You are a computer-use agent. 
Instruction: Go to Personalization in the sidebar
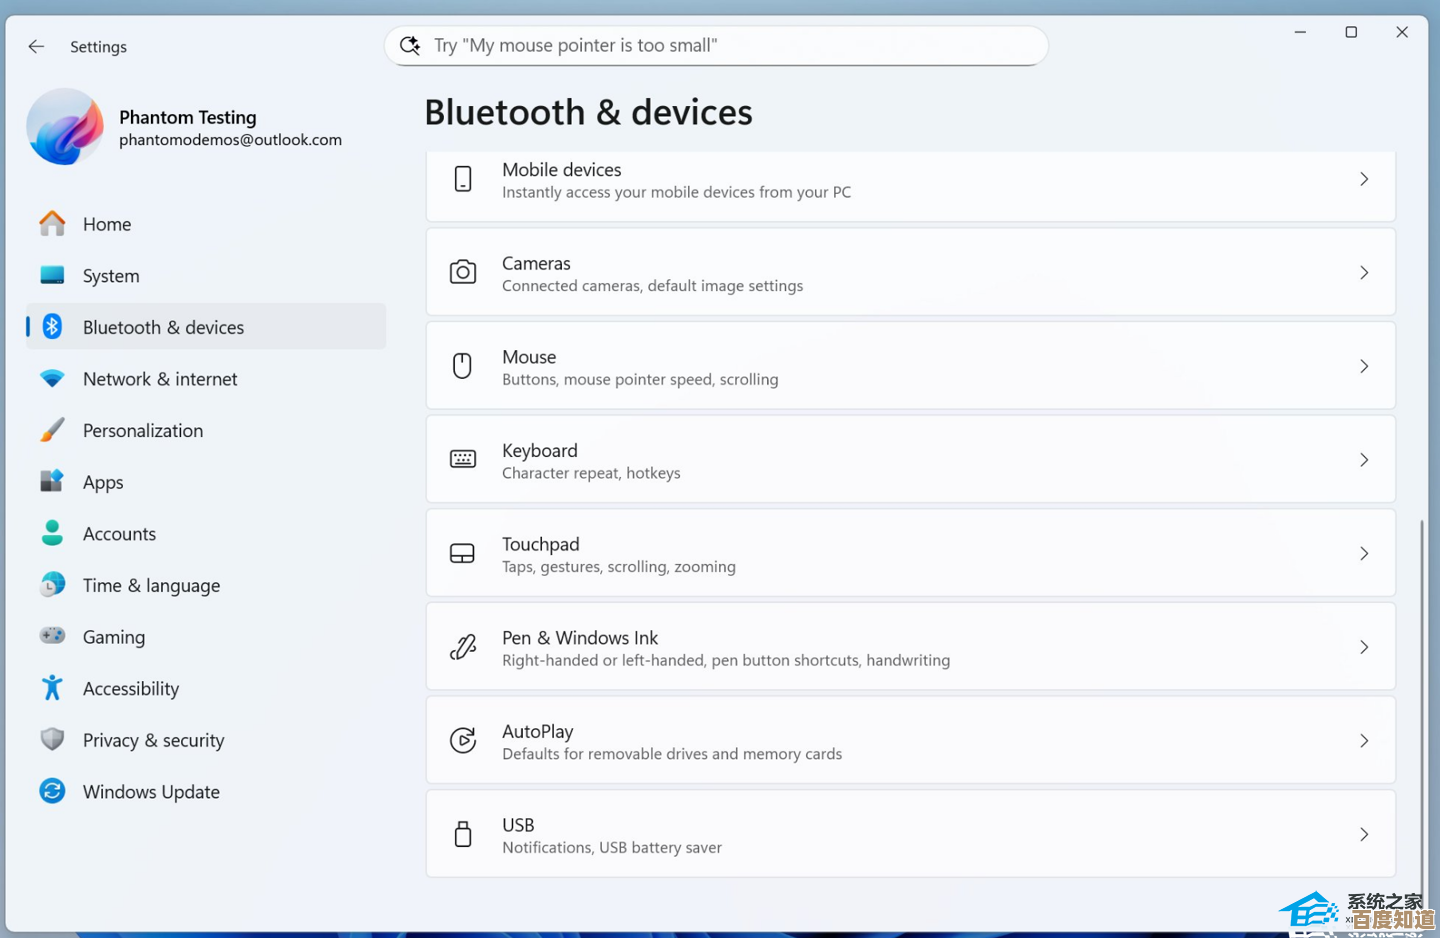pyautogui.click(x=143, y=431)
